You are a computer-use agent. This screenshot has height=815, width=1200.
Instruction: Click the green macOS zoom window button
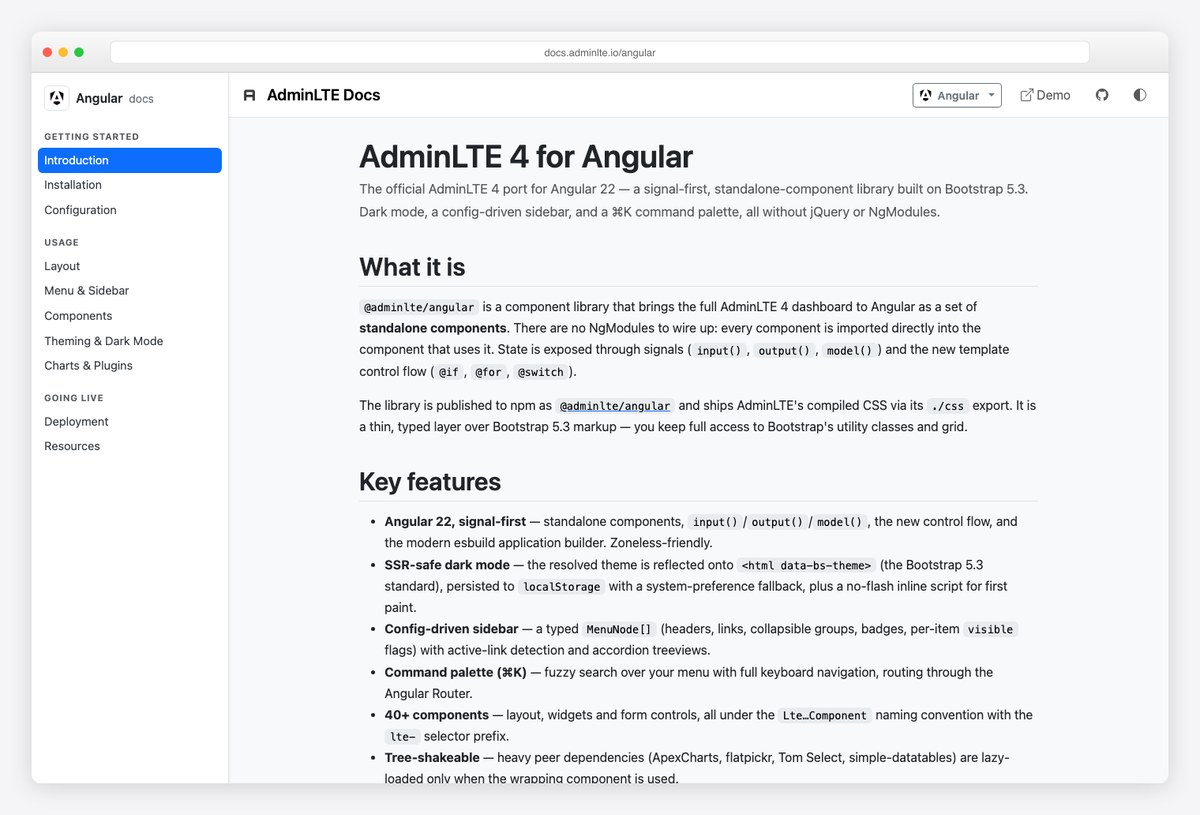click(x=79, y=52)
